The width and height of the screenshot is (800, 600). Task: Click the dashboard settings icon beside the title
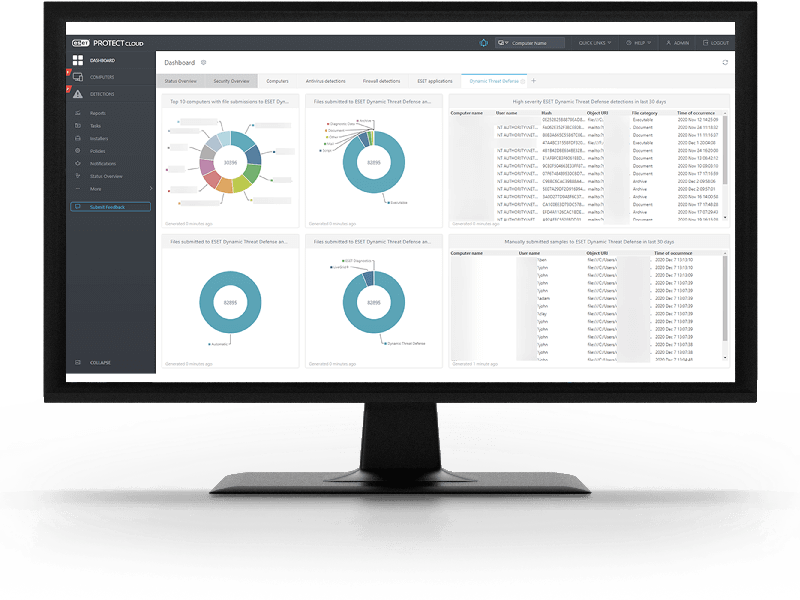point(204,62)
